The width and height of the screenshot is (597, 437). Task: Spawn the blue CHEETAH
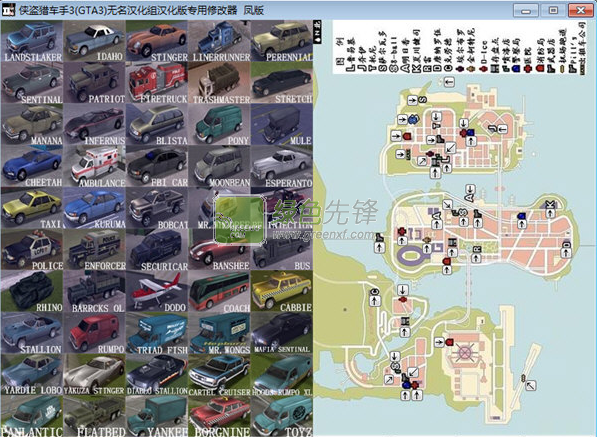pyautogui.click(x=32, y=166)
